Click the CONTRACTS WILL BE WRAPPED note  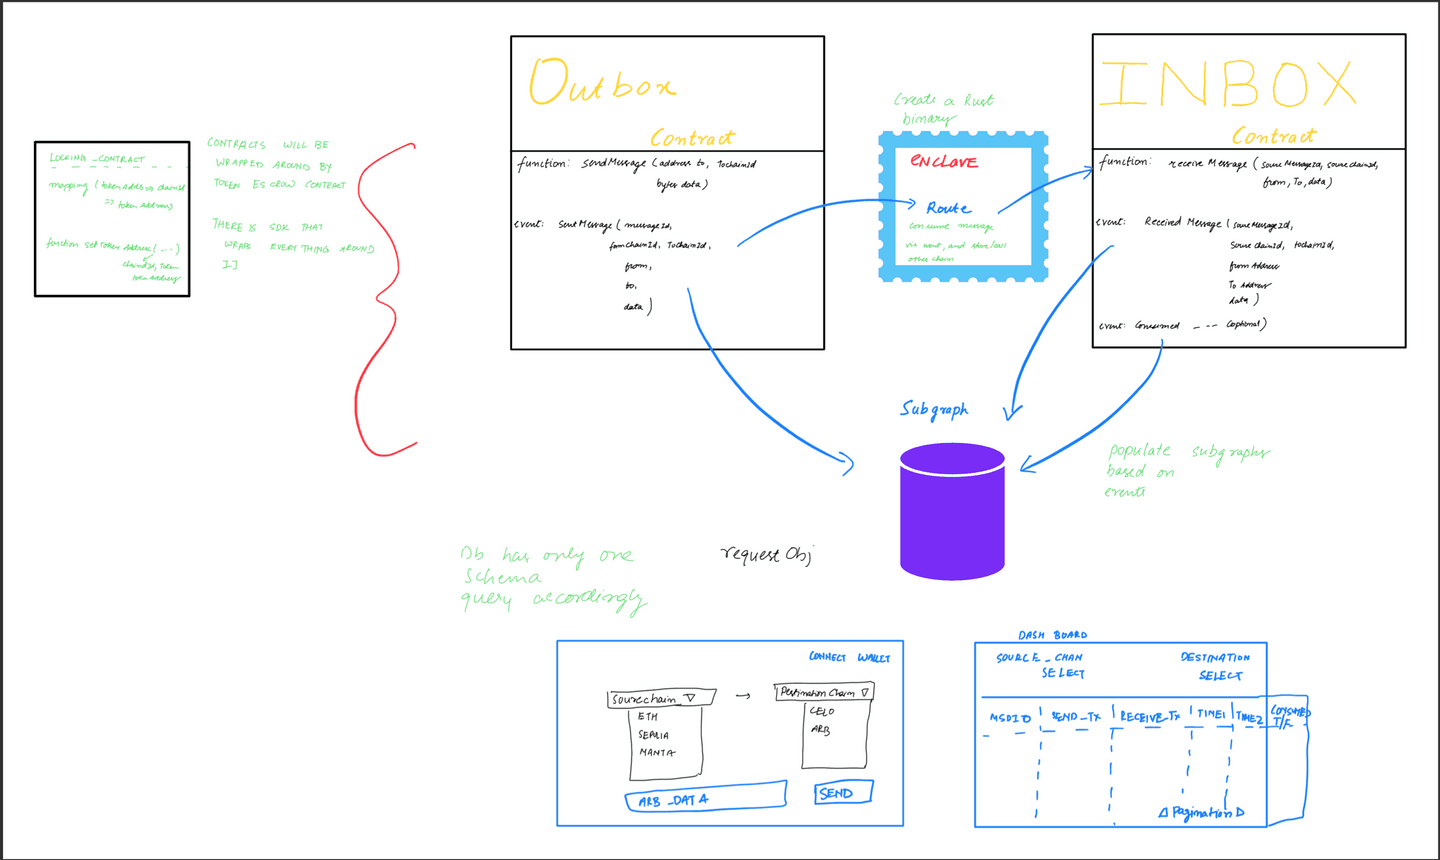(x=276, y=164)
